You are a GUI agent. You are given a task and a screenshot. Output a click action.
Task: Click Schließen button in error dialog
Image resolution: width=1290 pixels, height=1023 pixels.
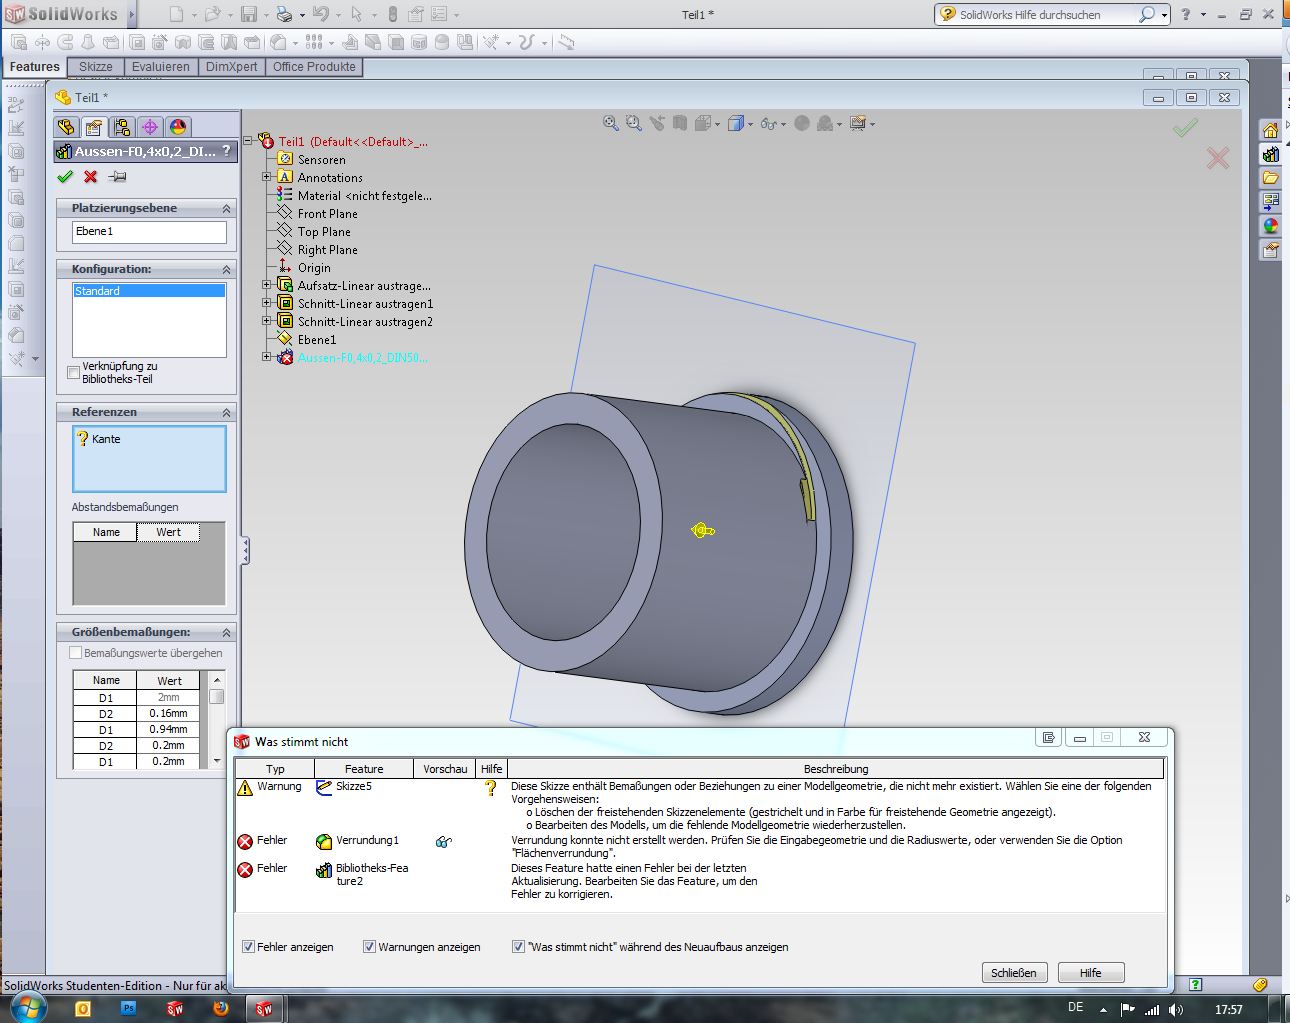pyautogui.click(x=1014, y=973)
